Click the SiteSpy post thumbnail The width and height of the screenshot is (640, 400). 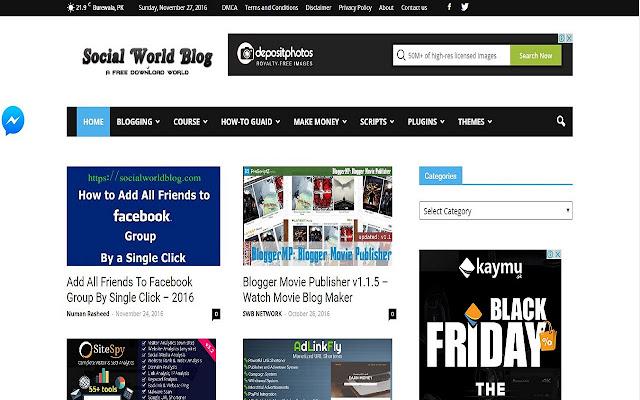point(141,369)
